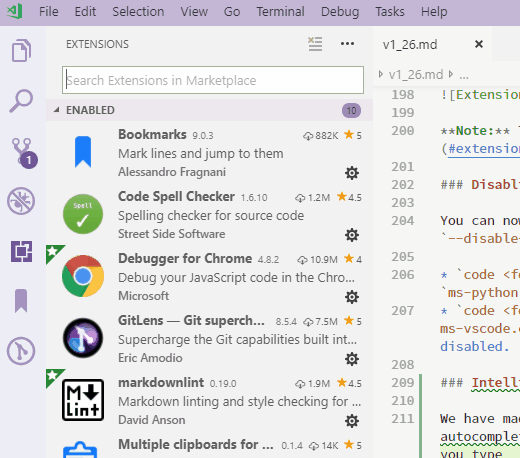
Task: Open the Edit menu
Action: (x=85, y=12)
